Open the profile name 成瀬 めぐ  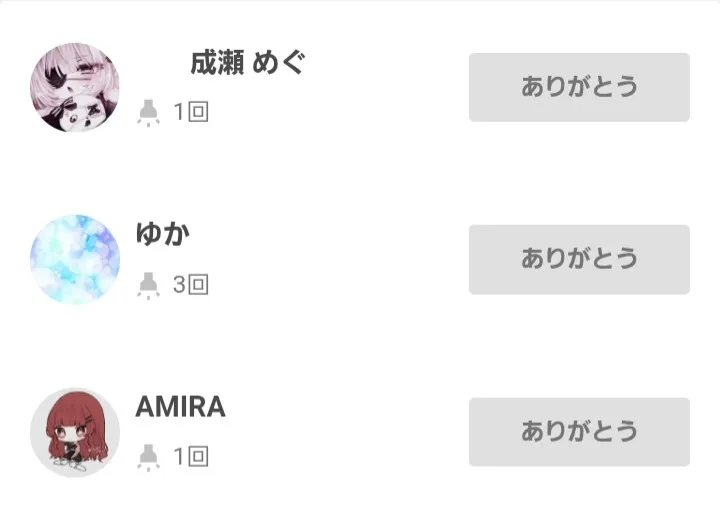coord(247,63)
